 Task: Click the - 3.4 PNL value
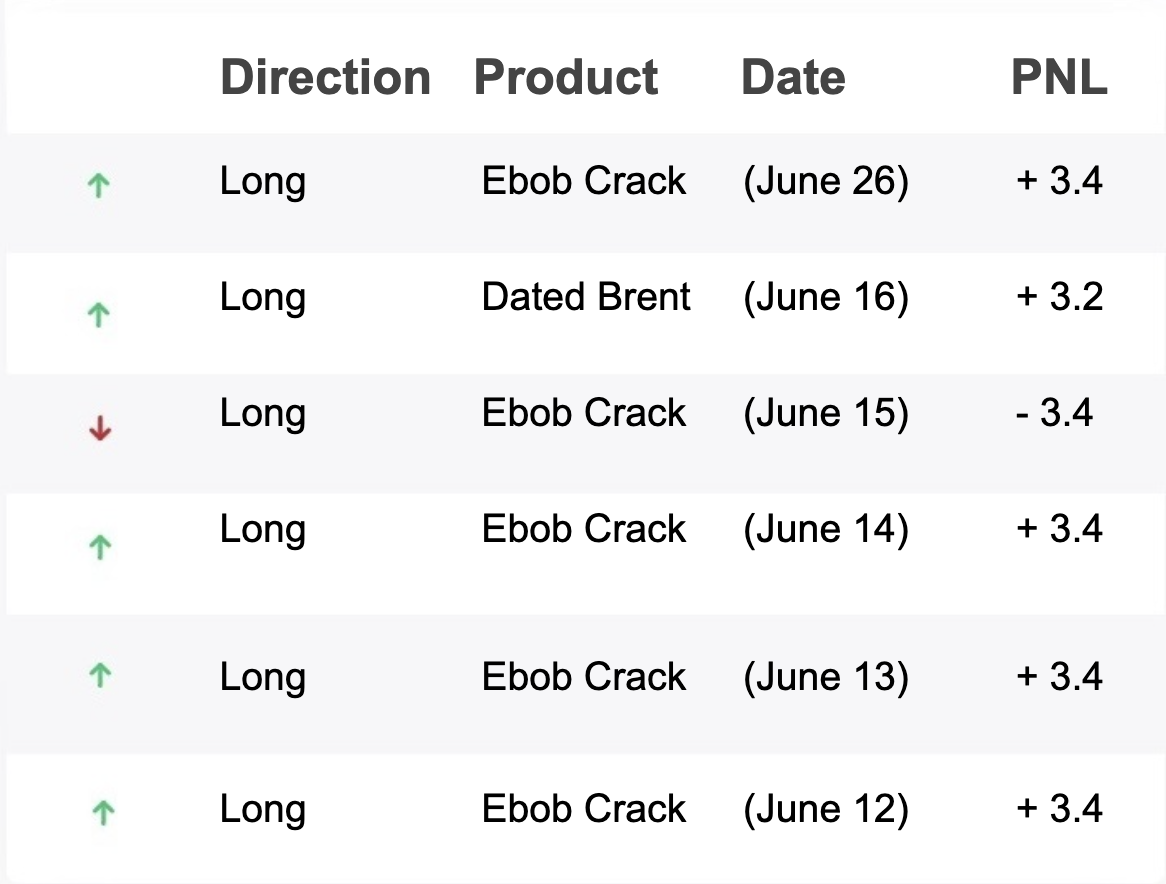1054,413
